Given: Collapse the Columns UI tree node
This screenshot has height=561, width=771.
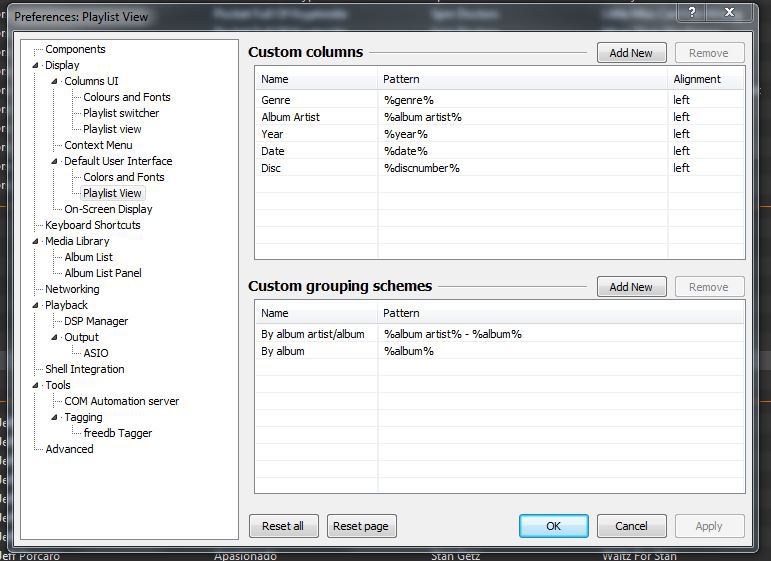Looking at the screenshot, I should tap(56, 82).
